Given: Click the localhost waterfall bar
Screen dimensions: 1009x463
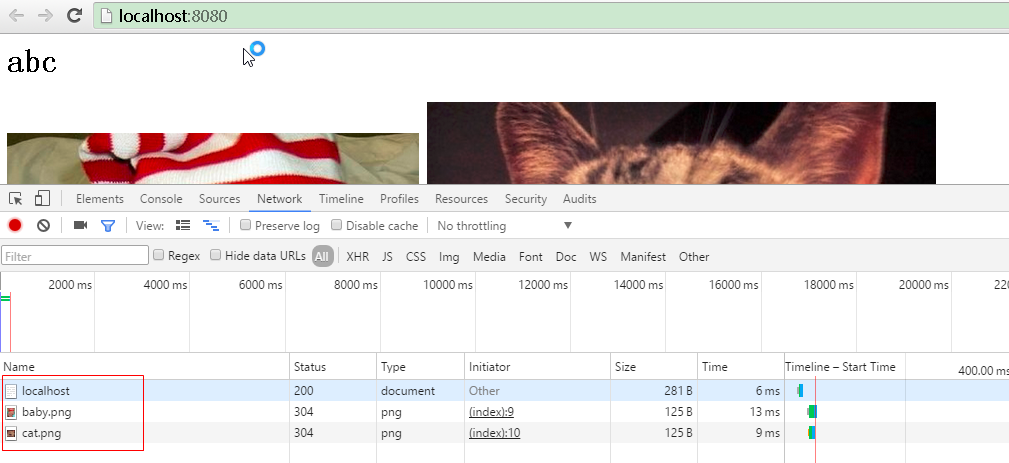Looking at the screenshot, I should click(800, 390).
